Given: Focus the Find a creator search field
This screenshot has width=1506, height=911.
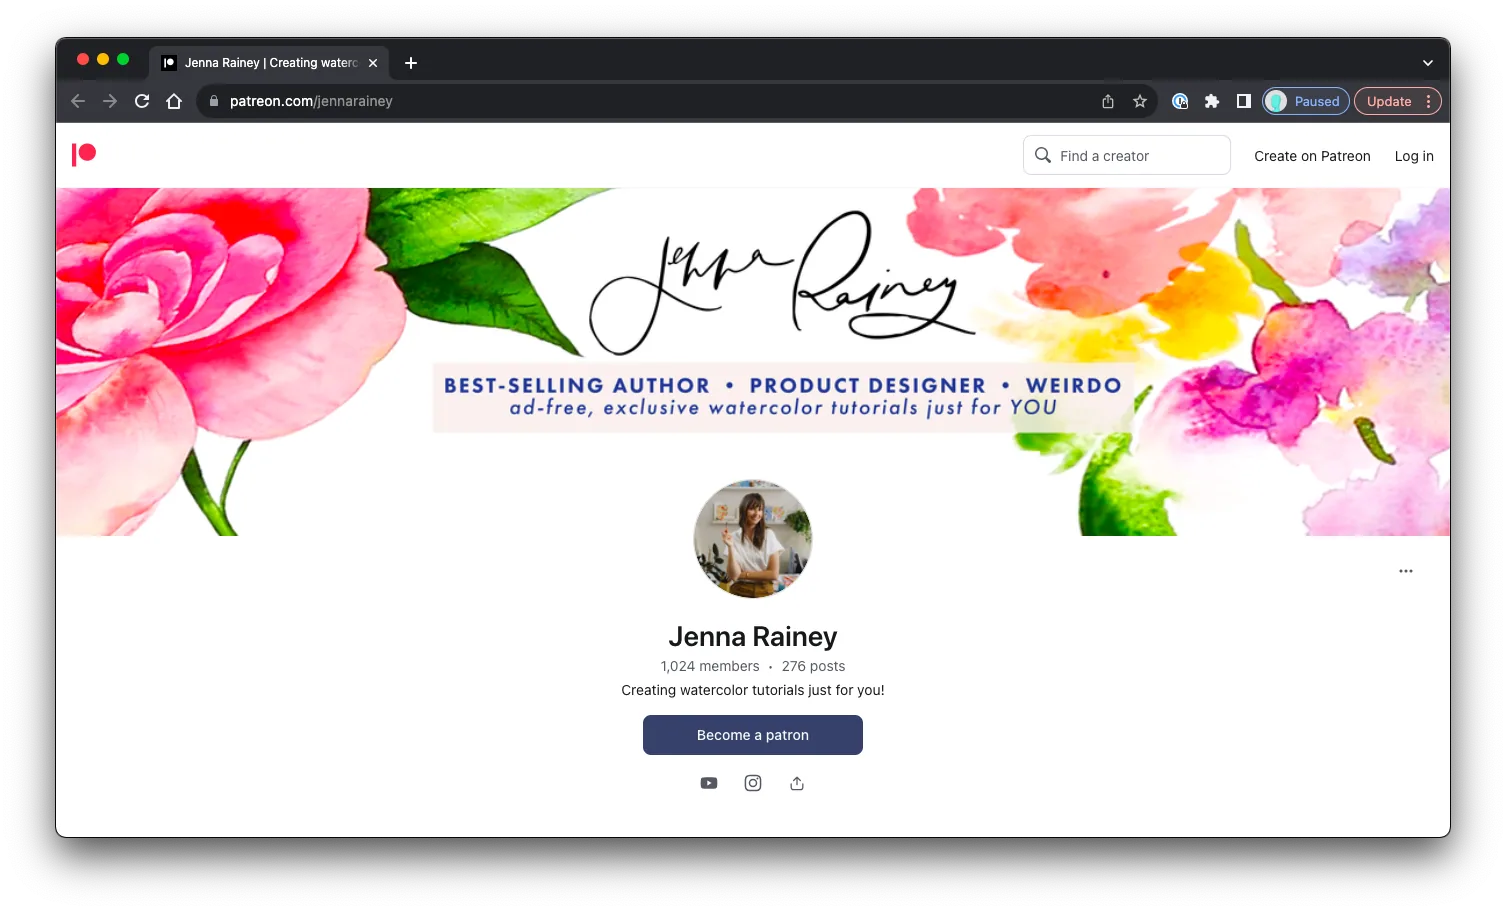Looking at the screenshot, I should (x=1127, y=155).
